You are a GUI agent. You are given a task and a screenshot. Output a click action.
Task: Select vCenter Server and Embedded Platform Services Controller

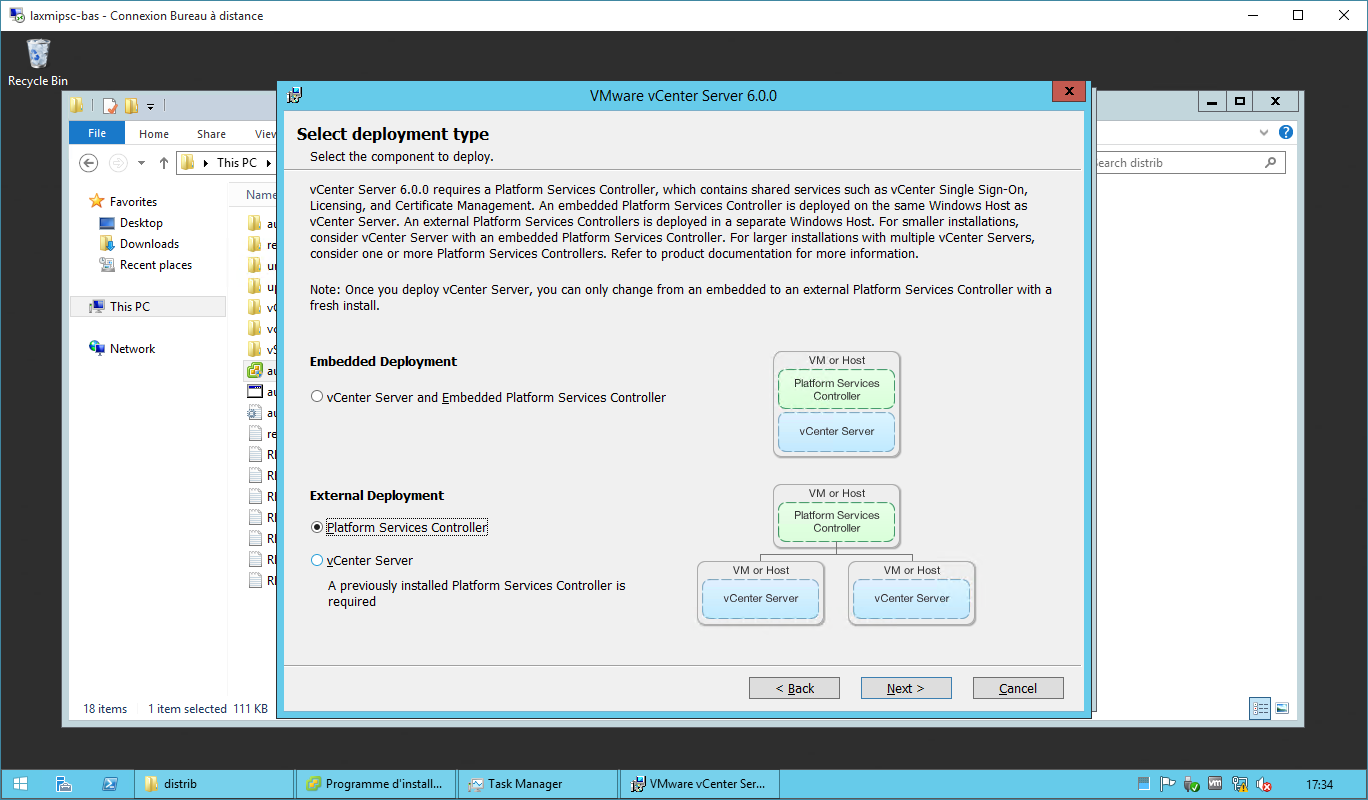click(317, 397)
